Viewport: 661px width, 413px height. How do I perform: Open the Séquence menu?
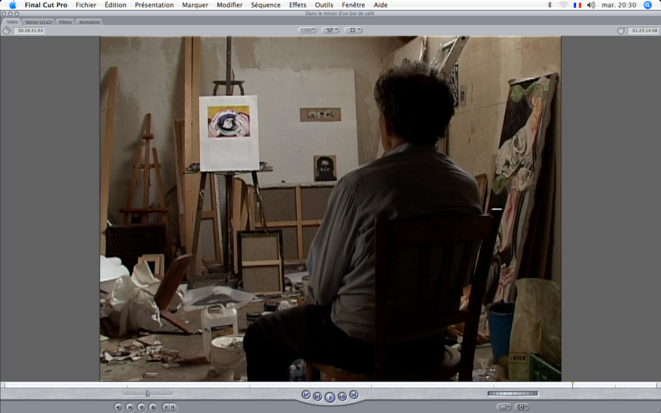coord(266,5)
